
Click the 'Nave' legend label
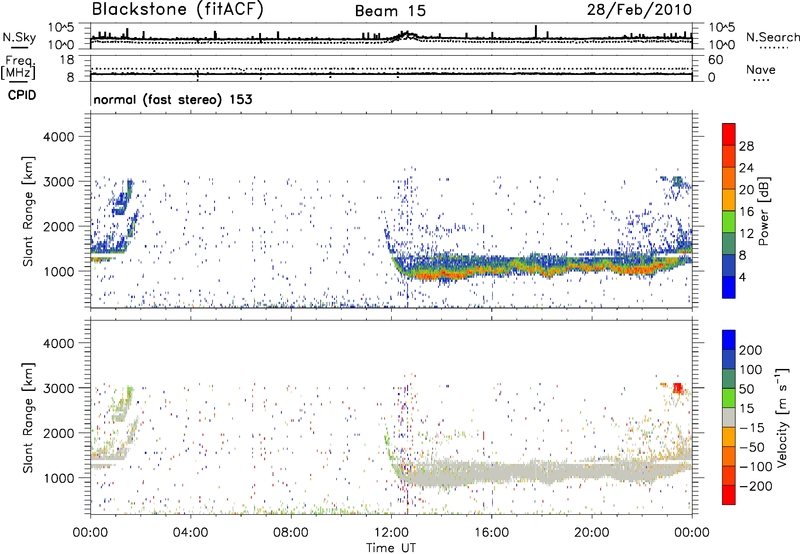[x=761, y=70]
